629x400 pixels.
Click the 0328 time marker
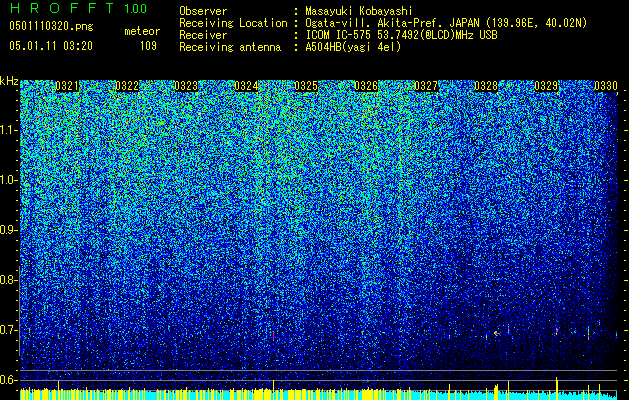486,86
